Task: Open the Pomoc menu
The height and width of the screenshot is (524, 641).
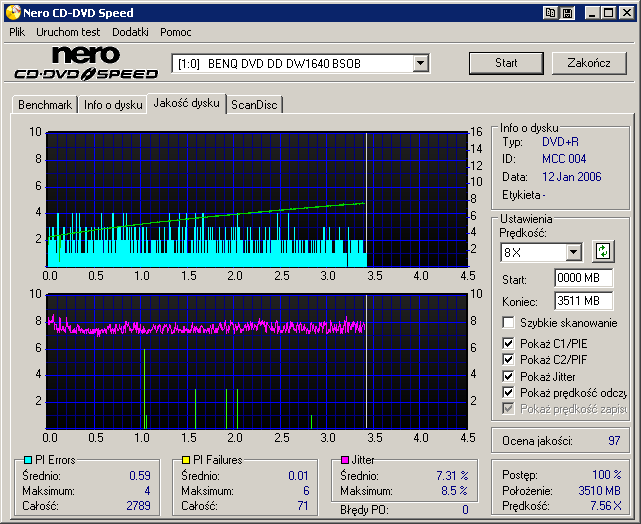Action: coord(176,32)
